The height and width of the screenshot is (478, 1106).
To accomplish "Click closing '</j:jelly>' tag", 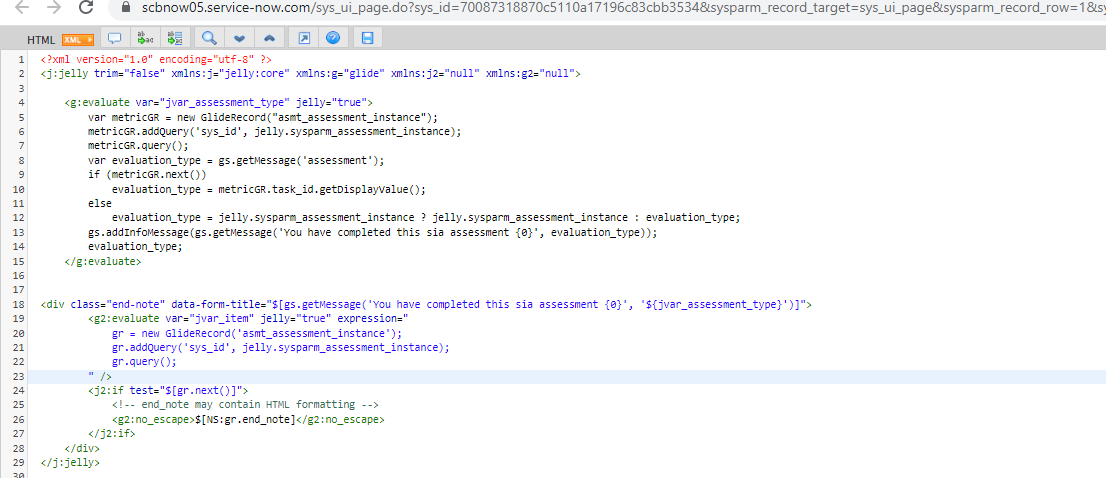I will pyautogui.click(x=71, y=463).
